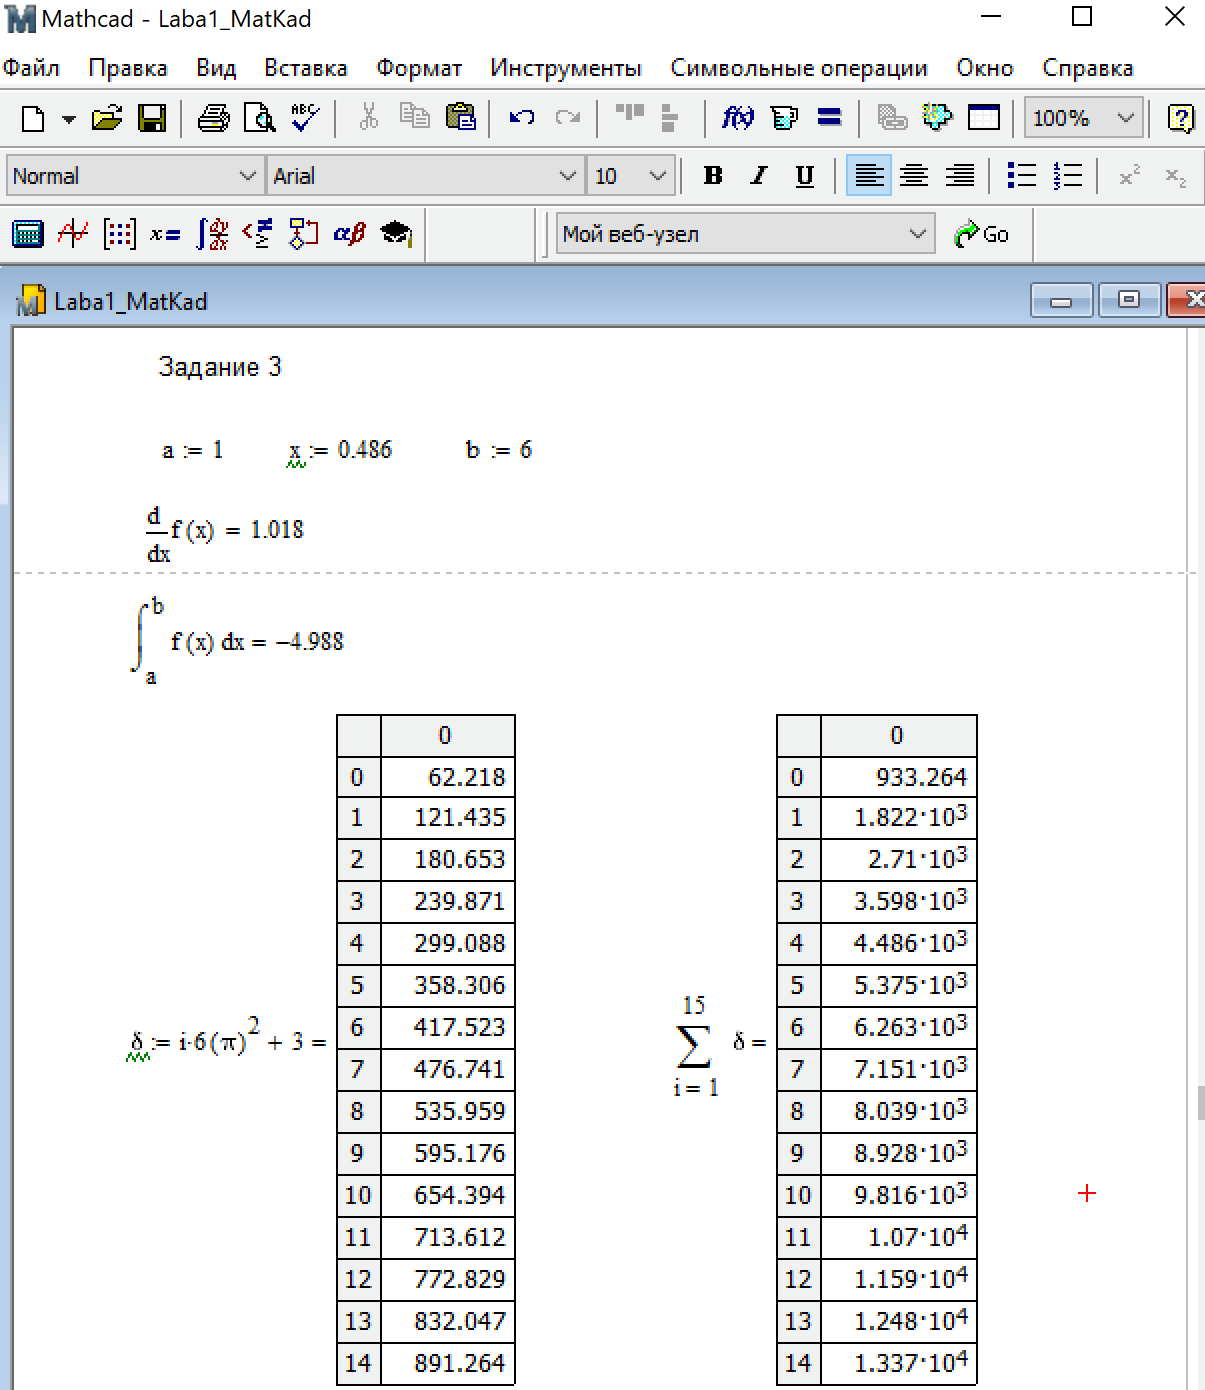Viewport: 1205px width, 1390px height.
Task: Open Insert Function f(x) icon
Action: (x=737, y=118)
